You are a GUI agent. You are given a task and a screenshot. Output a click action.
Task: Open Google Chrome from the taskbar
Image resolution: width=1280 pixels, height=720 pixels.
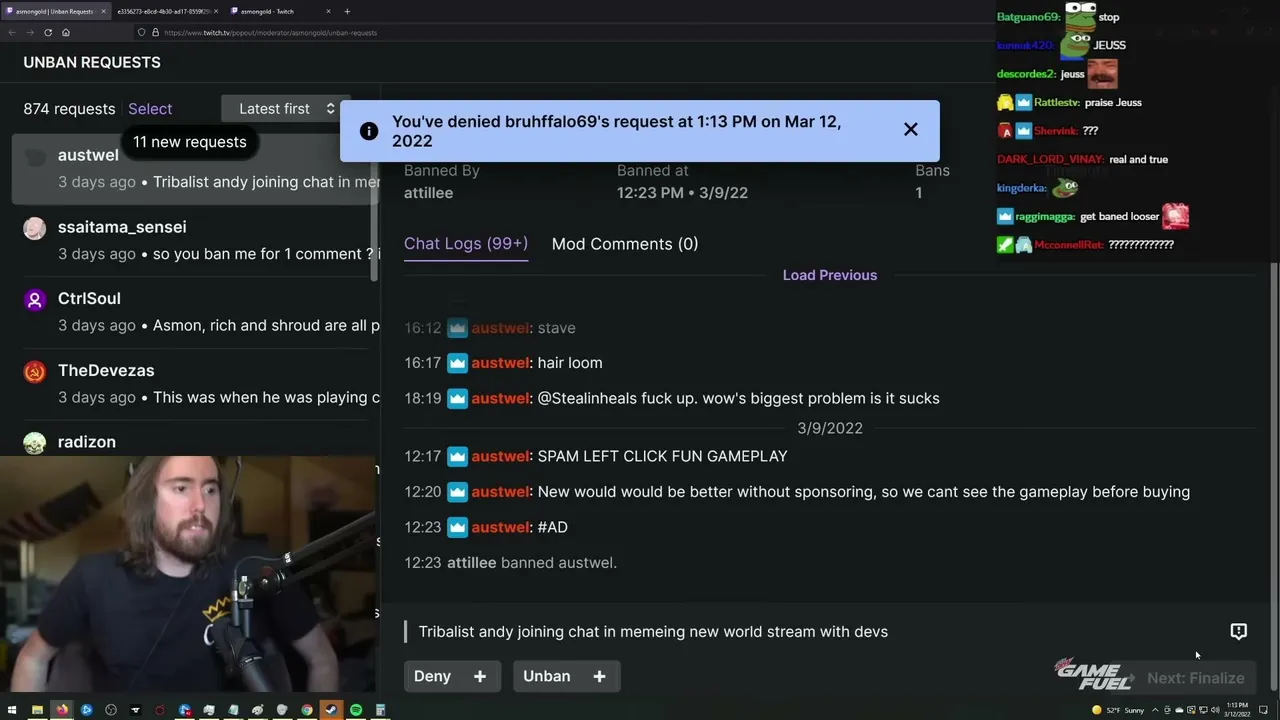tap(307, 710)
